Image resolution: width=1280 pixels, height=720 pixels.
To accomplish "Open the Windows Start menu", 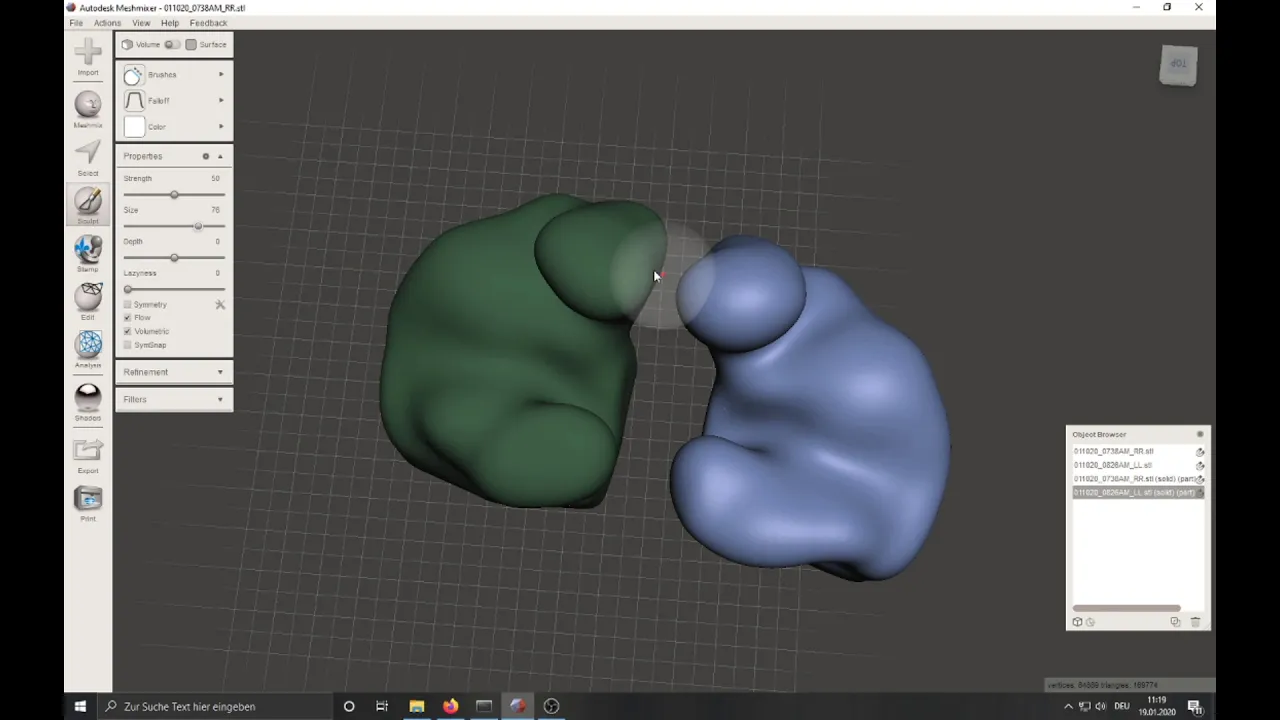I will click(80, 706).
